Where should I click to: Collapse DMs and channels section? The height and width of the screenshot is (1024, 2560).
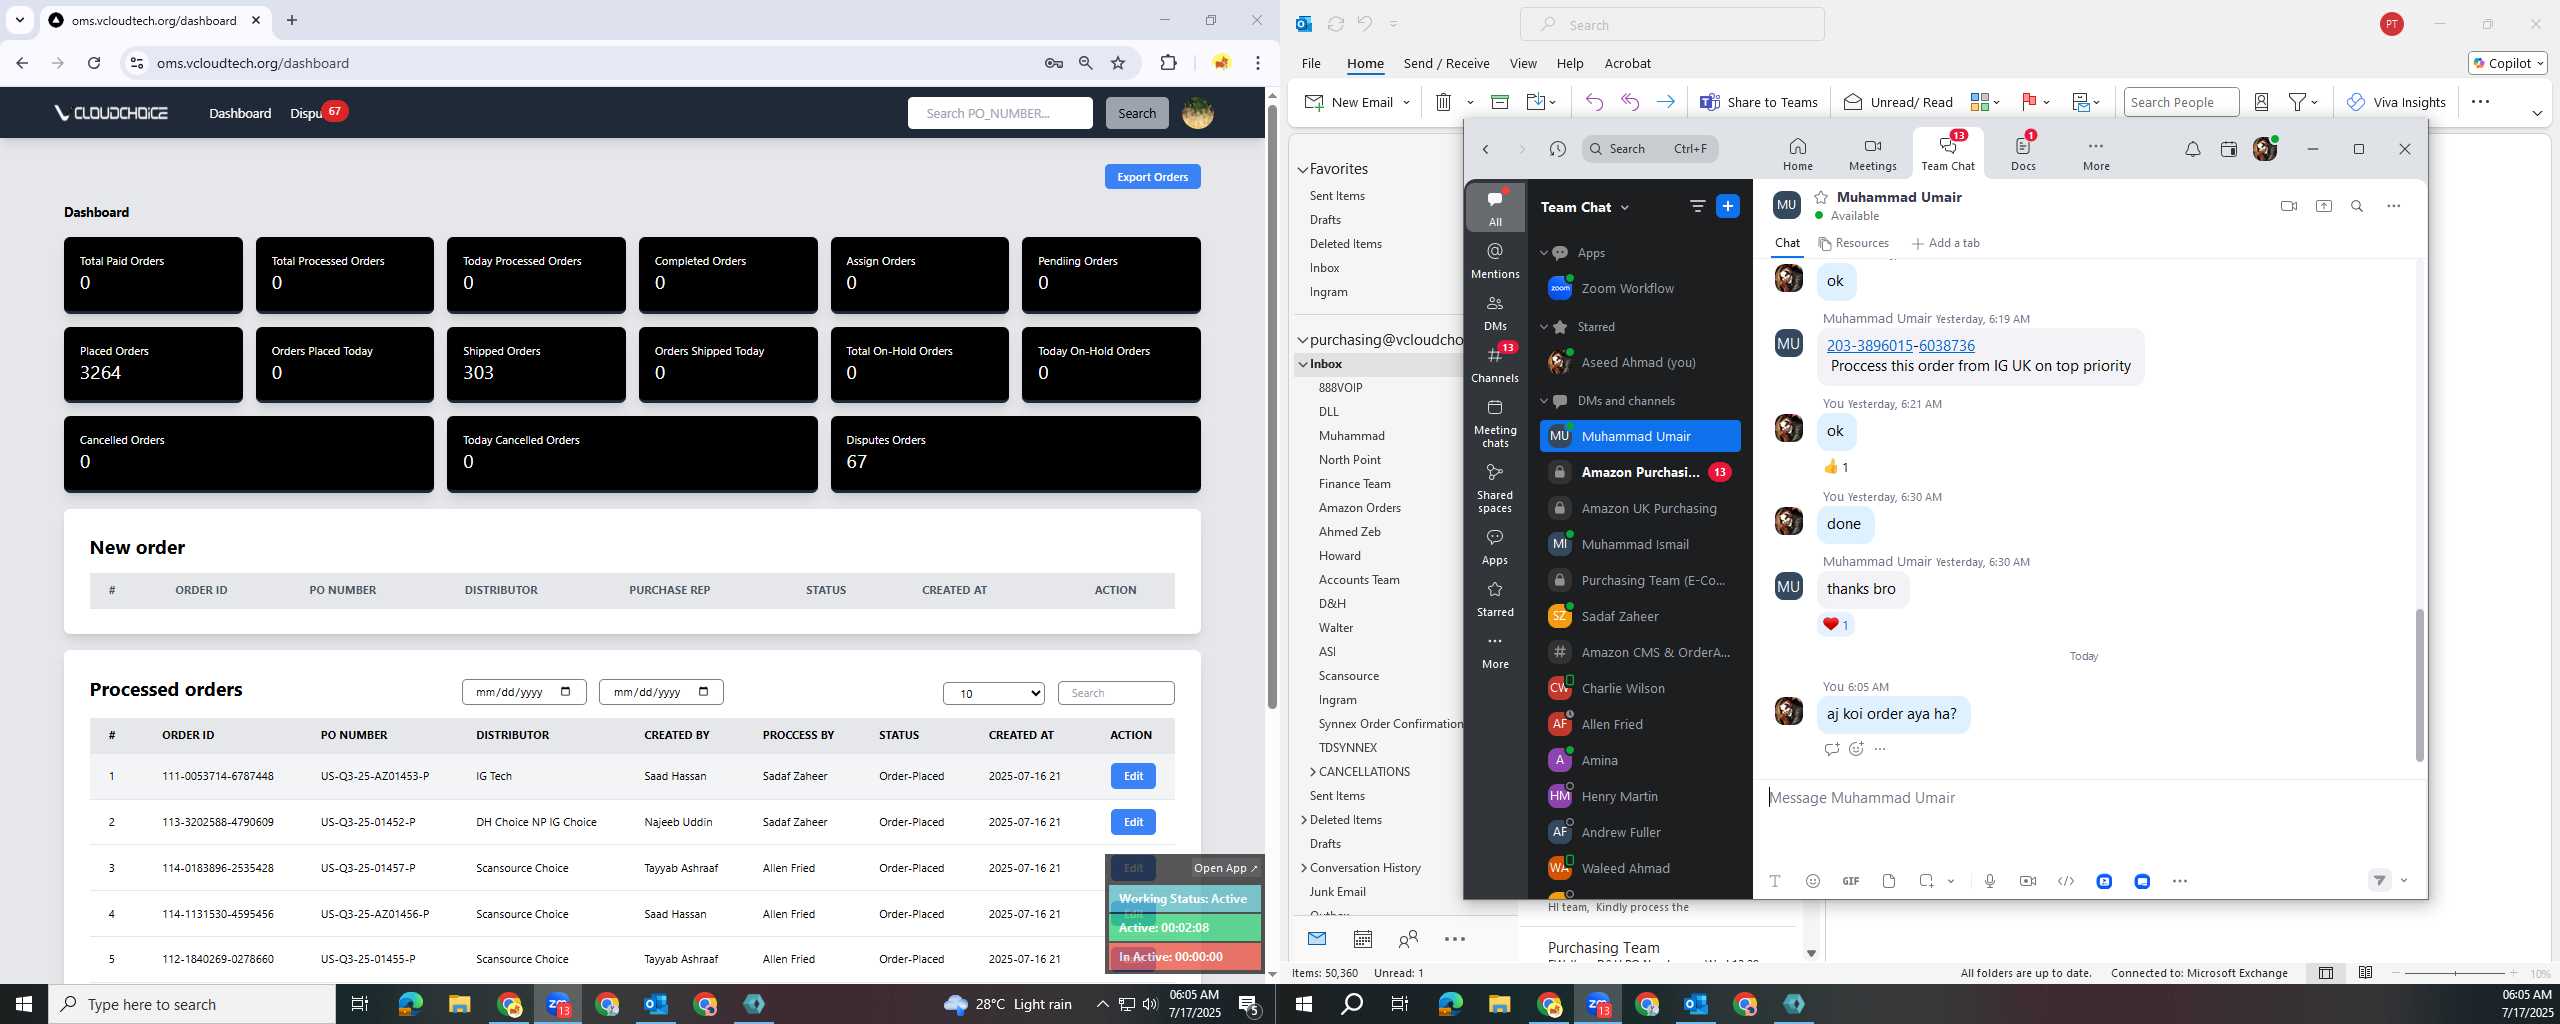[1543, 401]
